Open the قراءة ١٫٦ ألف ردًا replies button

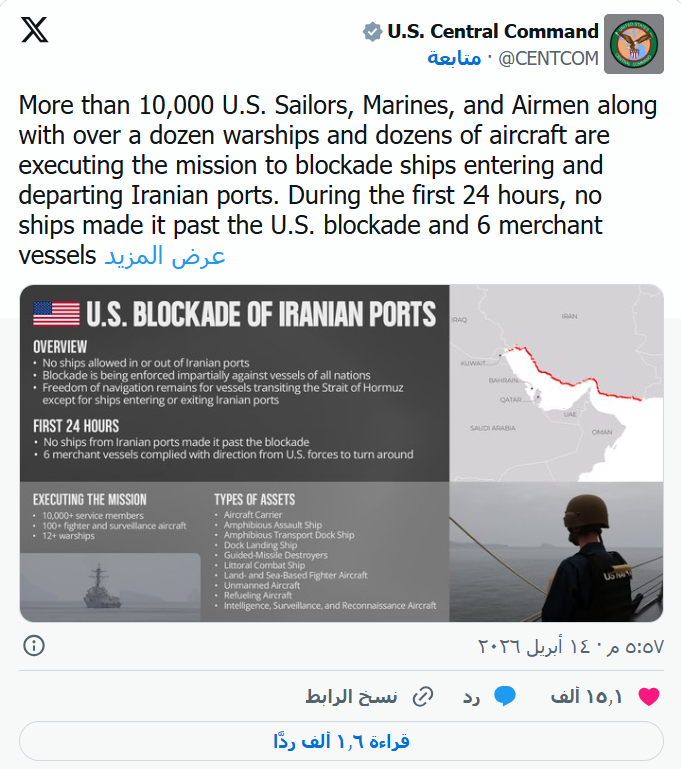pos(341,741)
